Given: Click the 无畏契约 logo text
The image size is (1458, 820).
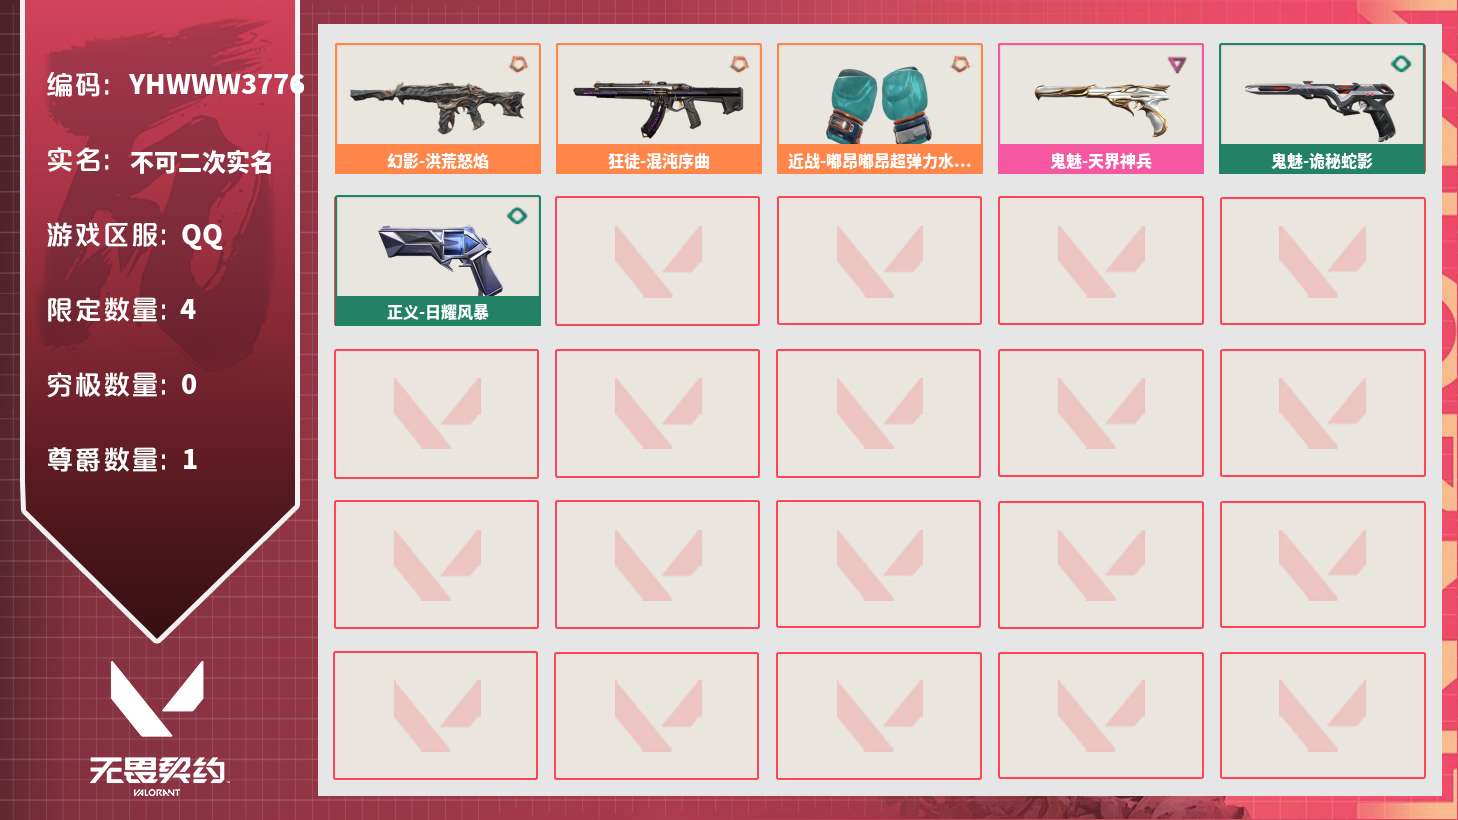Looking at the screenshot, I should (x=158, y=770).
